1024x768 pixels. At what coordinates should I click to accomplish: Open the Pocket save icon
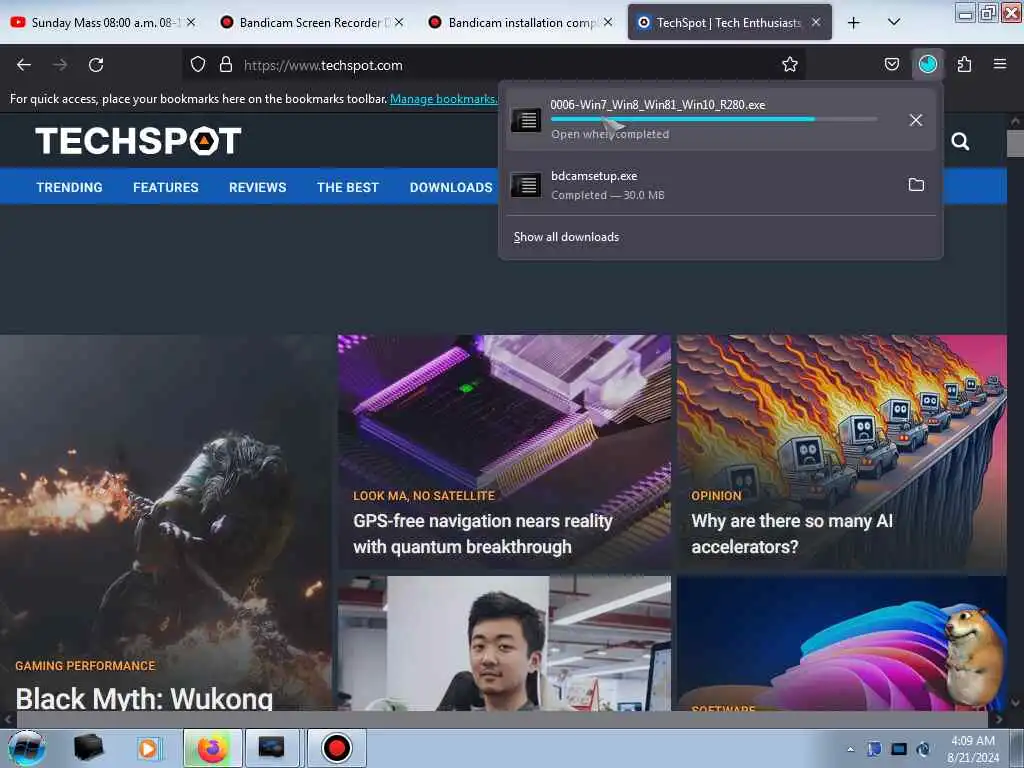point(891,65)
